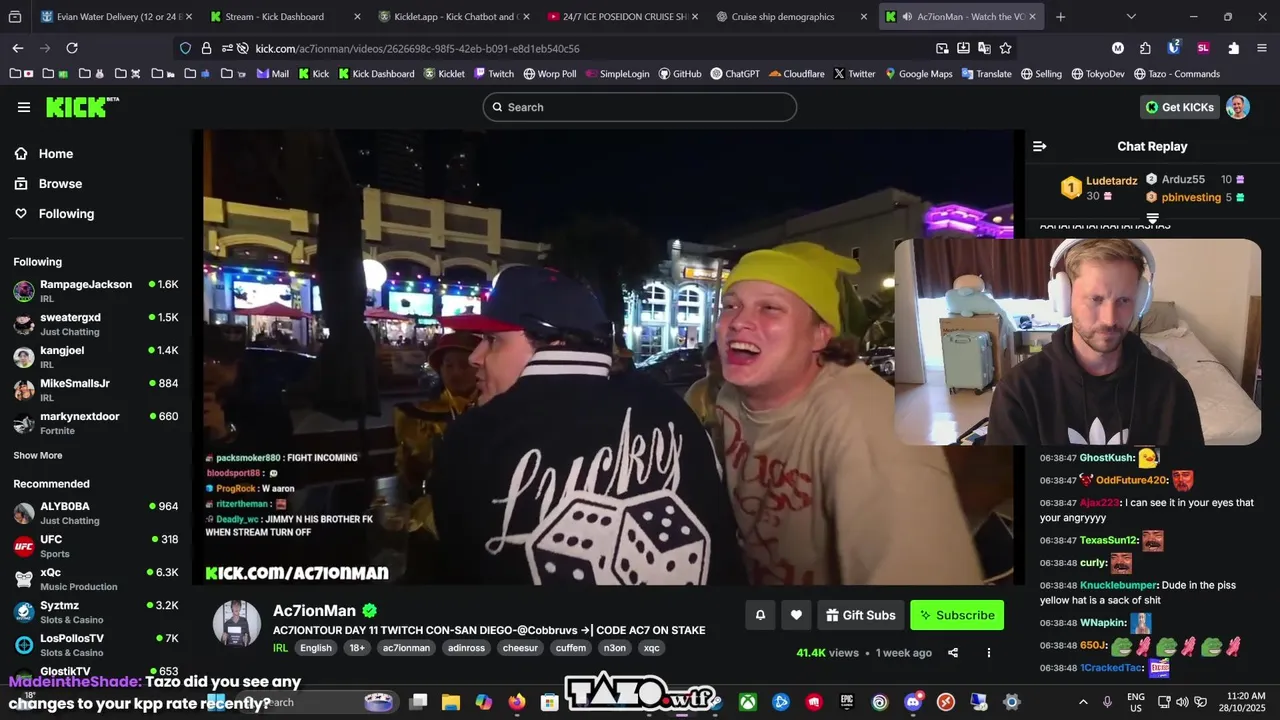Open Discord from the taskbar
This screenshot has height=720, width=1280.
coord(912,702)
